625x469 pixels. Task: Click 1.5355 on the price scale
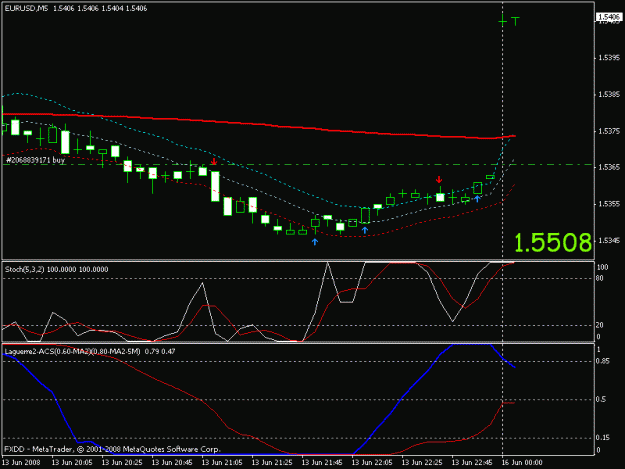click(x=609, y=204)
